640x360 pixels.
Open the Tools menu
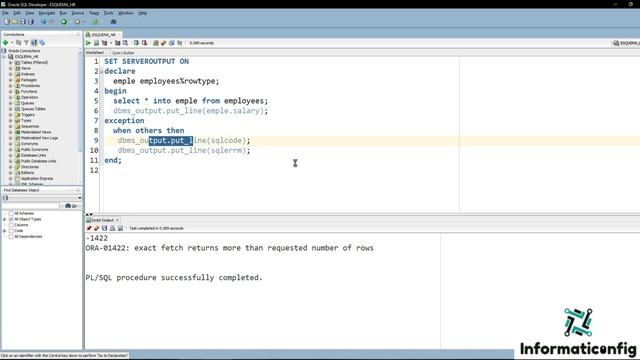coord(109,13)
